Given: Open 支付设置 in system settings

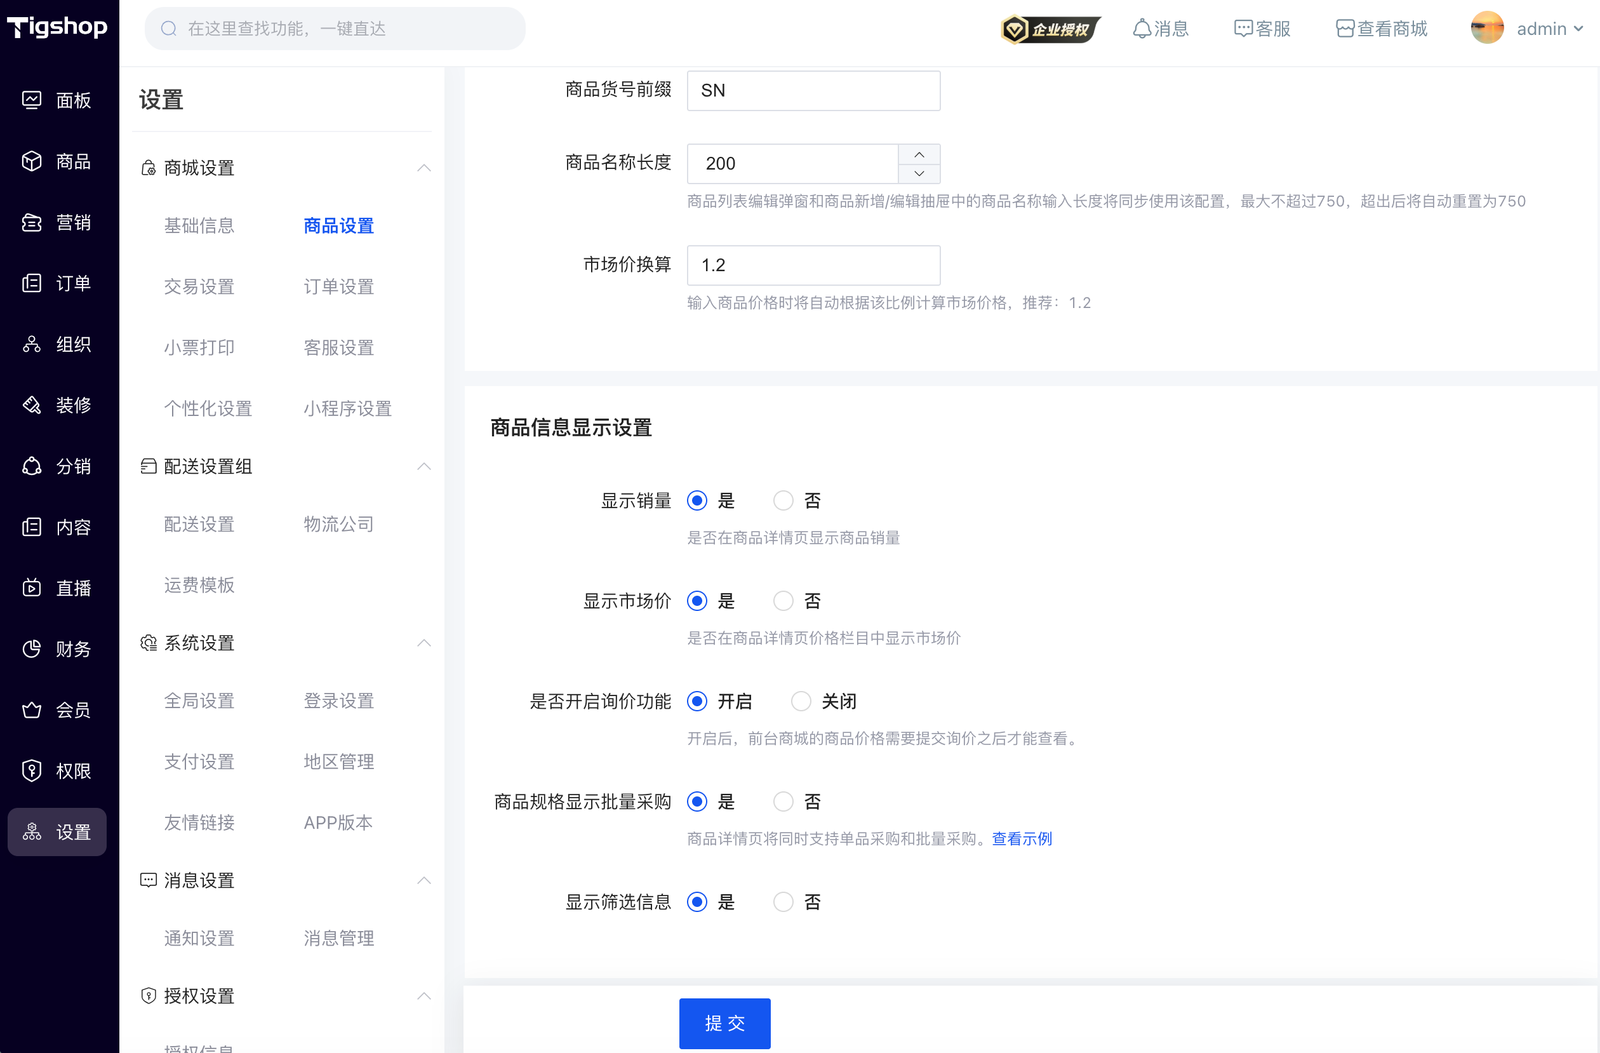Looking at the screenshot, I should (199, 762).
